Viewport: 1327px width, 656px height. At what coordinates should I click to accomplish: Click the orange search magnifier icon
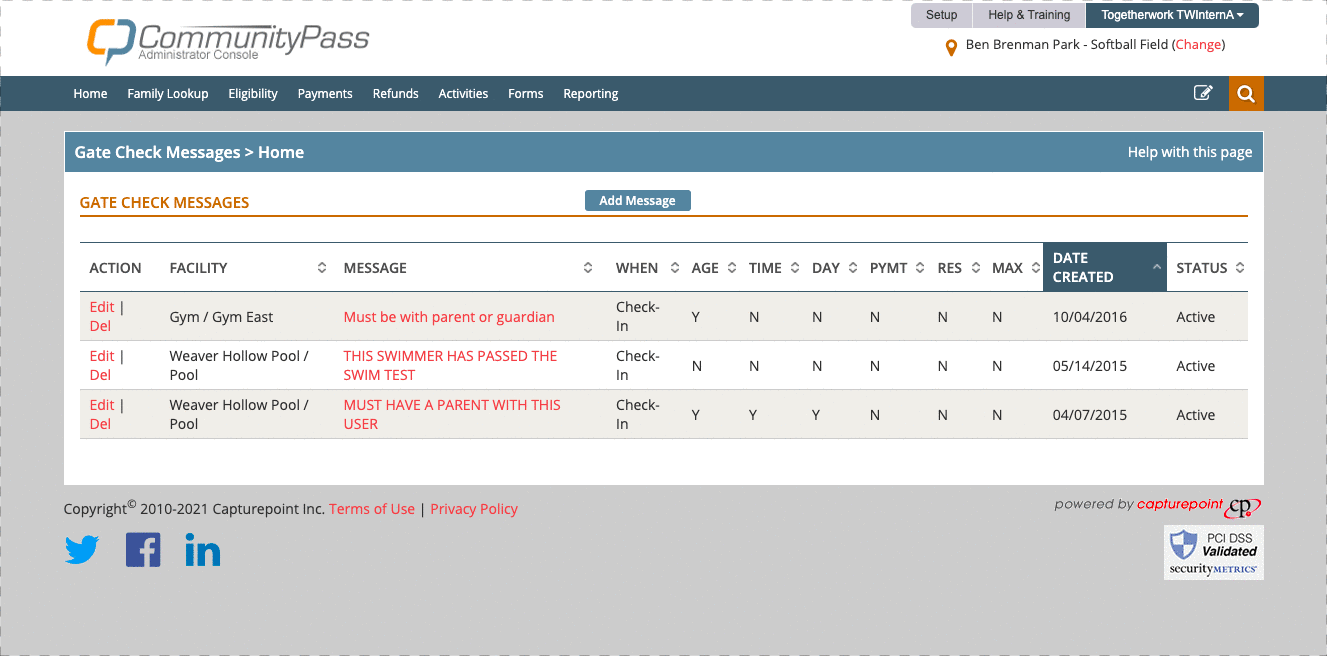[1245, 94]
